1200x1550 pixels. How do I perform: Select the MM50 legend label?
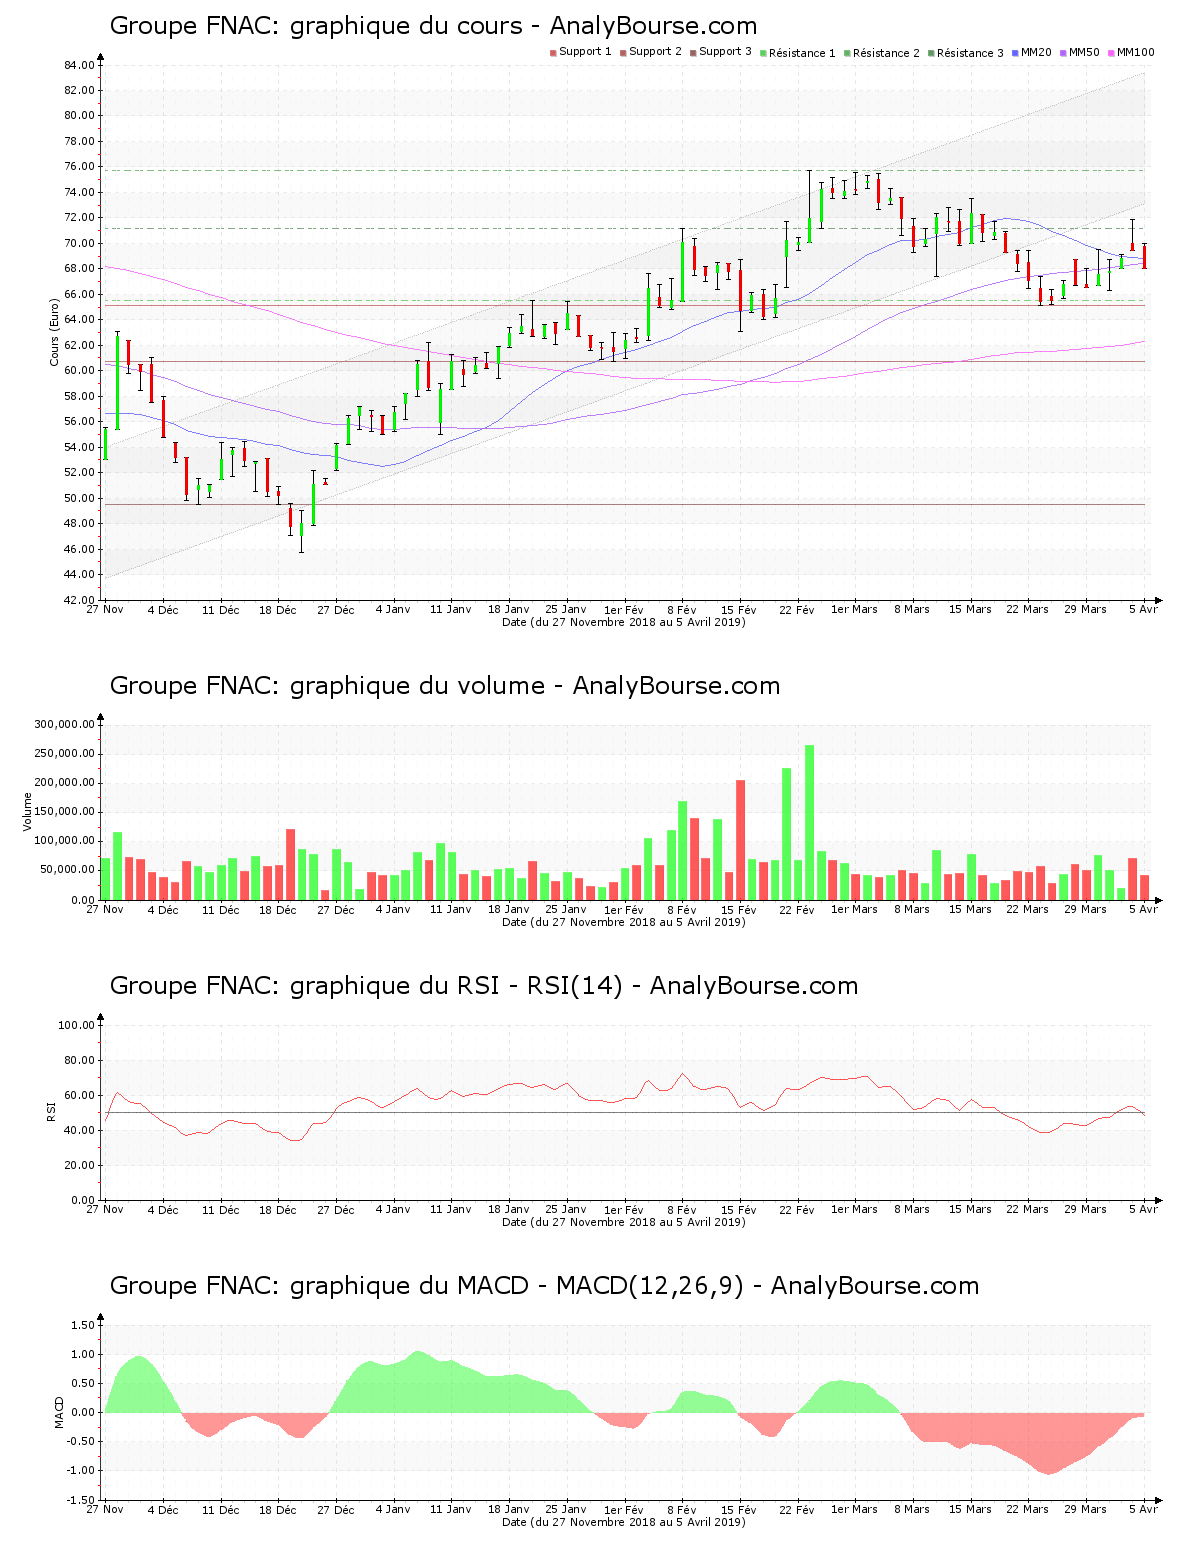(x=1084, y=52)
